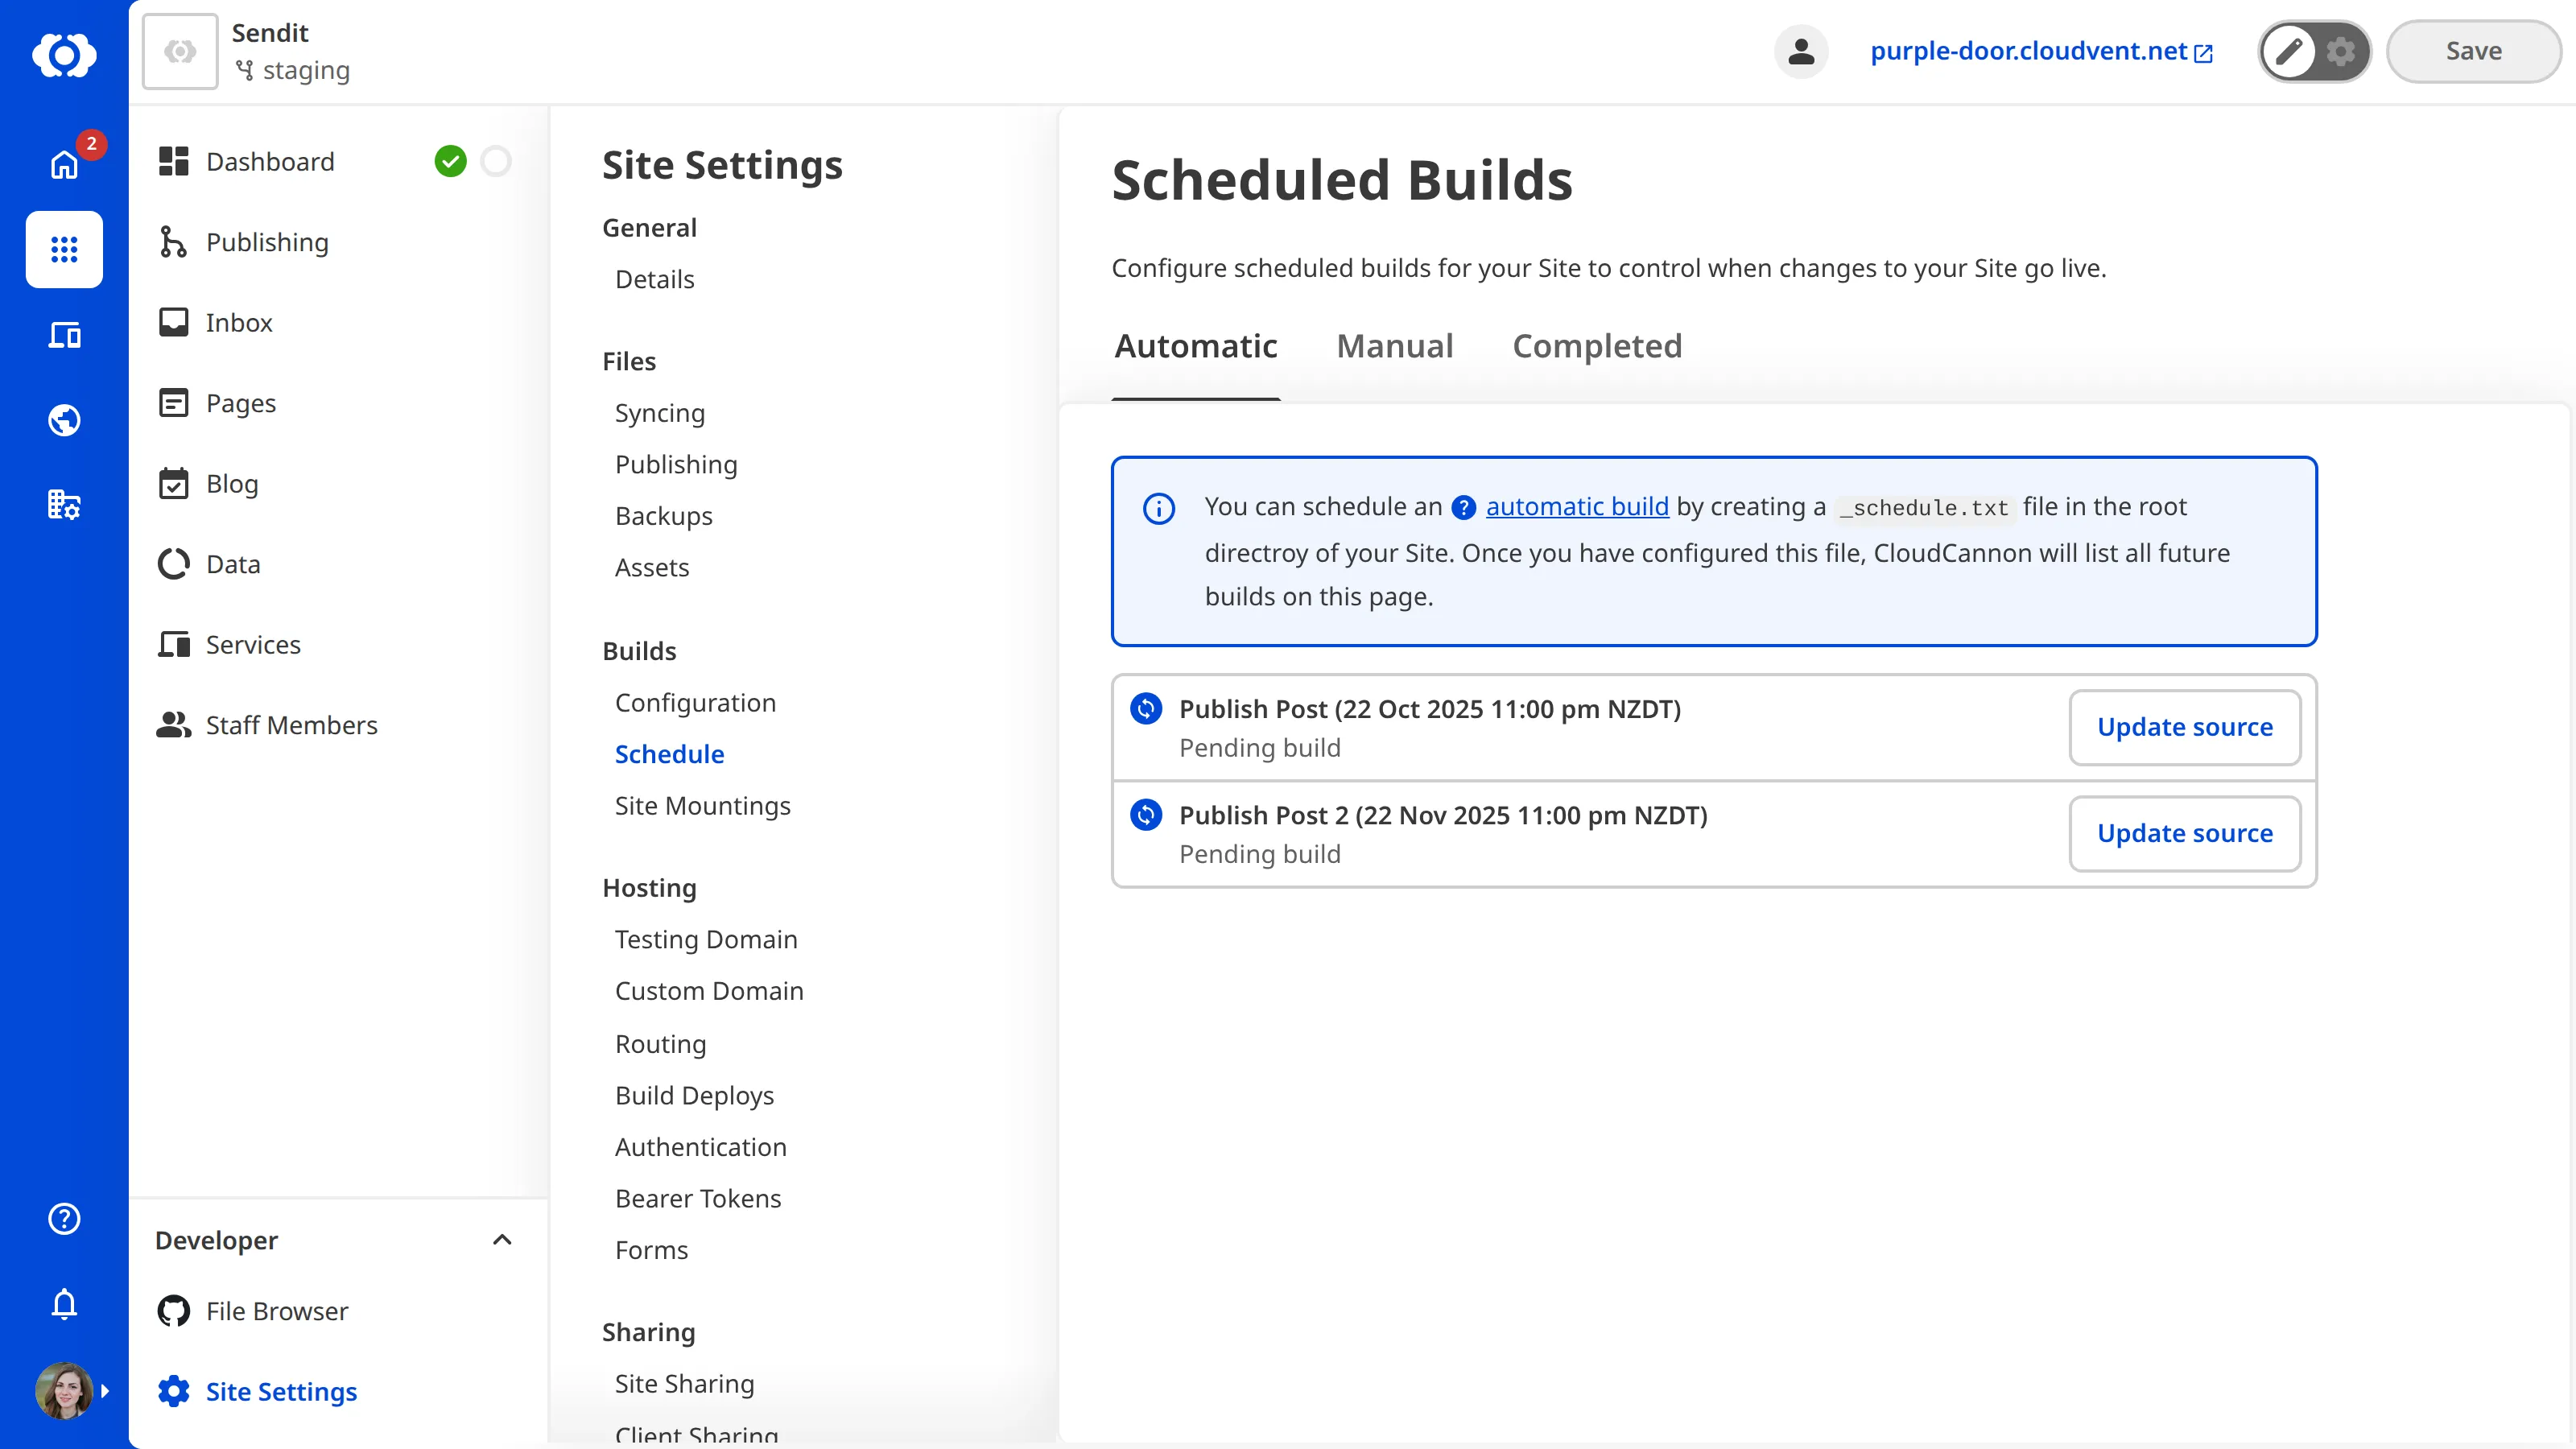
Task: Click the green check status indicator
Action: click(450, 161)
